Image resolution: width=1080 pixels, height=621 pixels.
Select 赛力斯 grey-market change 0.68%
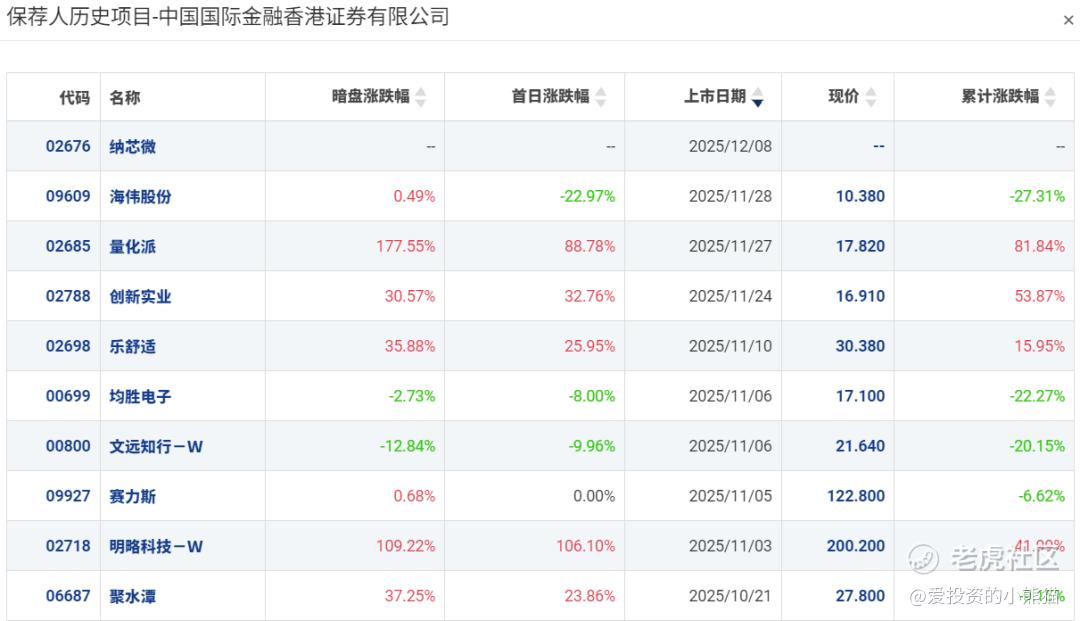pyautogui.click(x=414, y=496)
